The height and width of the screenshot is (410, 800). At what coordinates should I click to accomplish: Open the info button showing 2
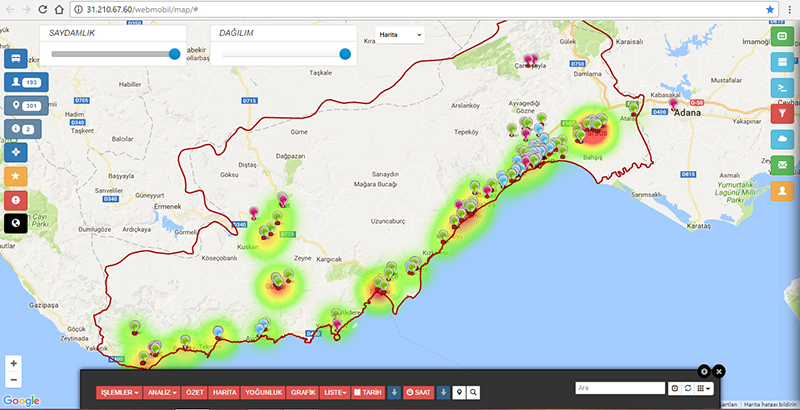tap(23, 129)
